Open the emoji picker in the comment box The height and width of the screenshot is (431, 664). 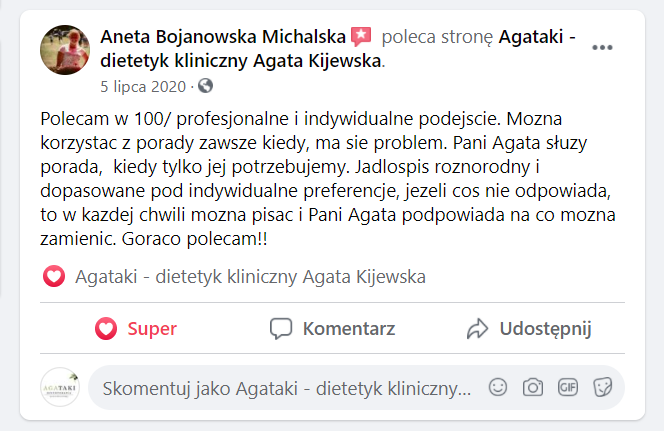coord(497,387)
